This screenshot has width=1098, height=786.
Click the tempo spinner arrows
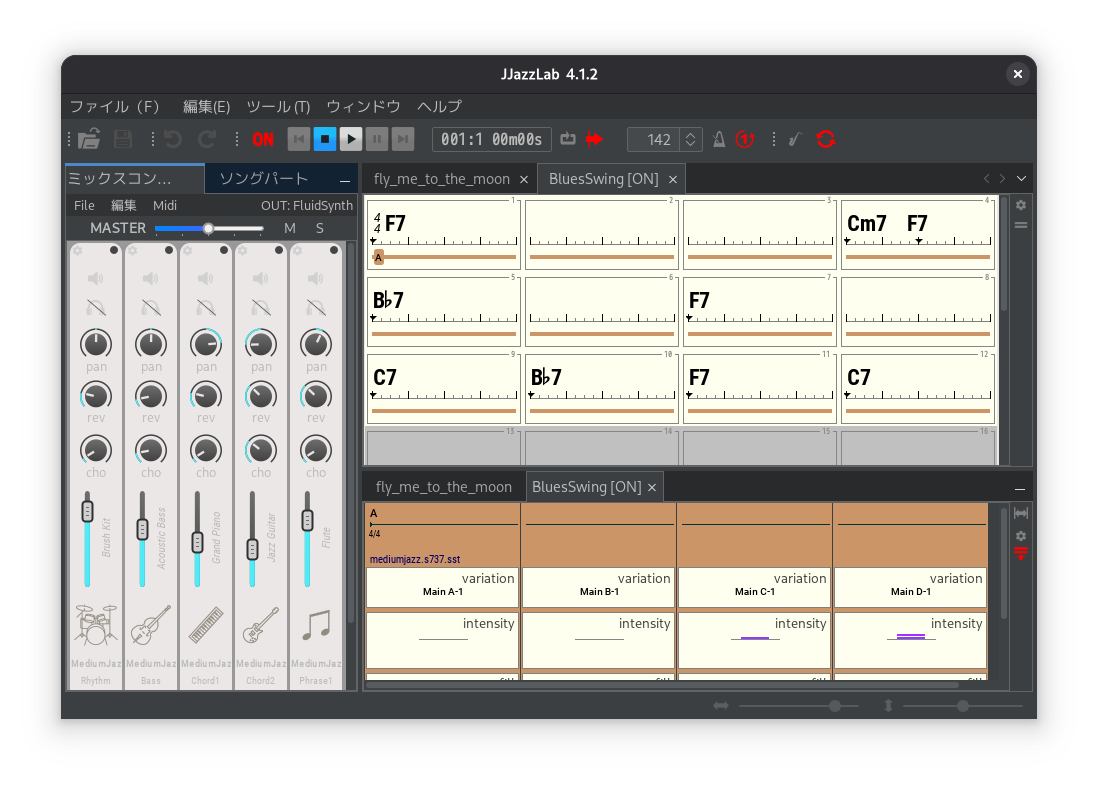[x=690, y=139]
